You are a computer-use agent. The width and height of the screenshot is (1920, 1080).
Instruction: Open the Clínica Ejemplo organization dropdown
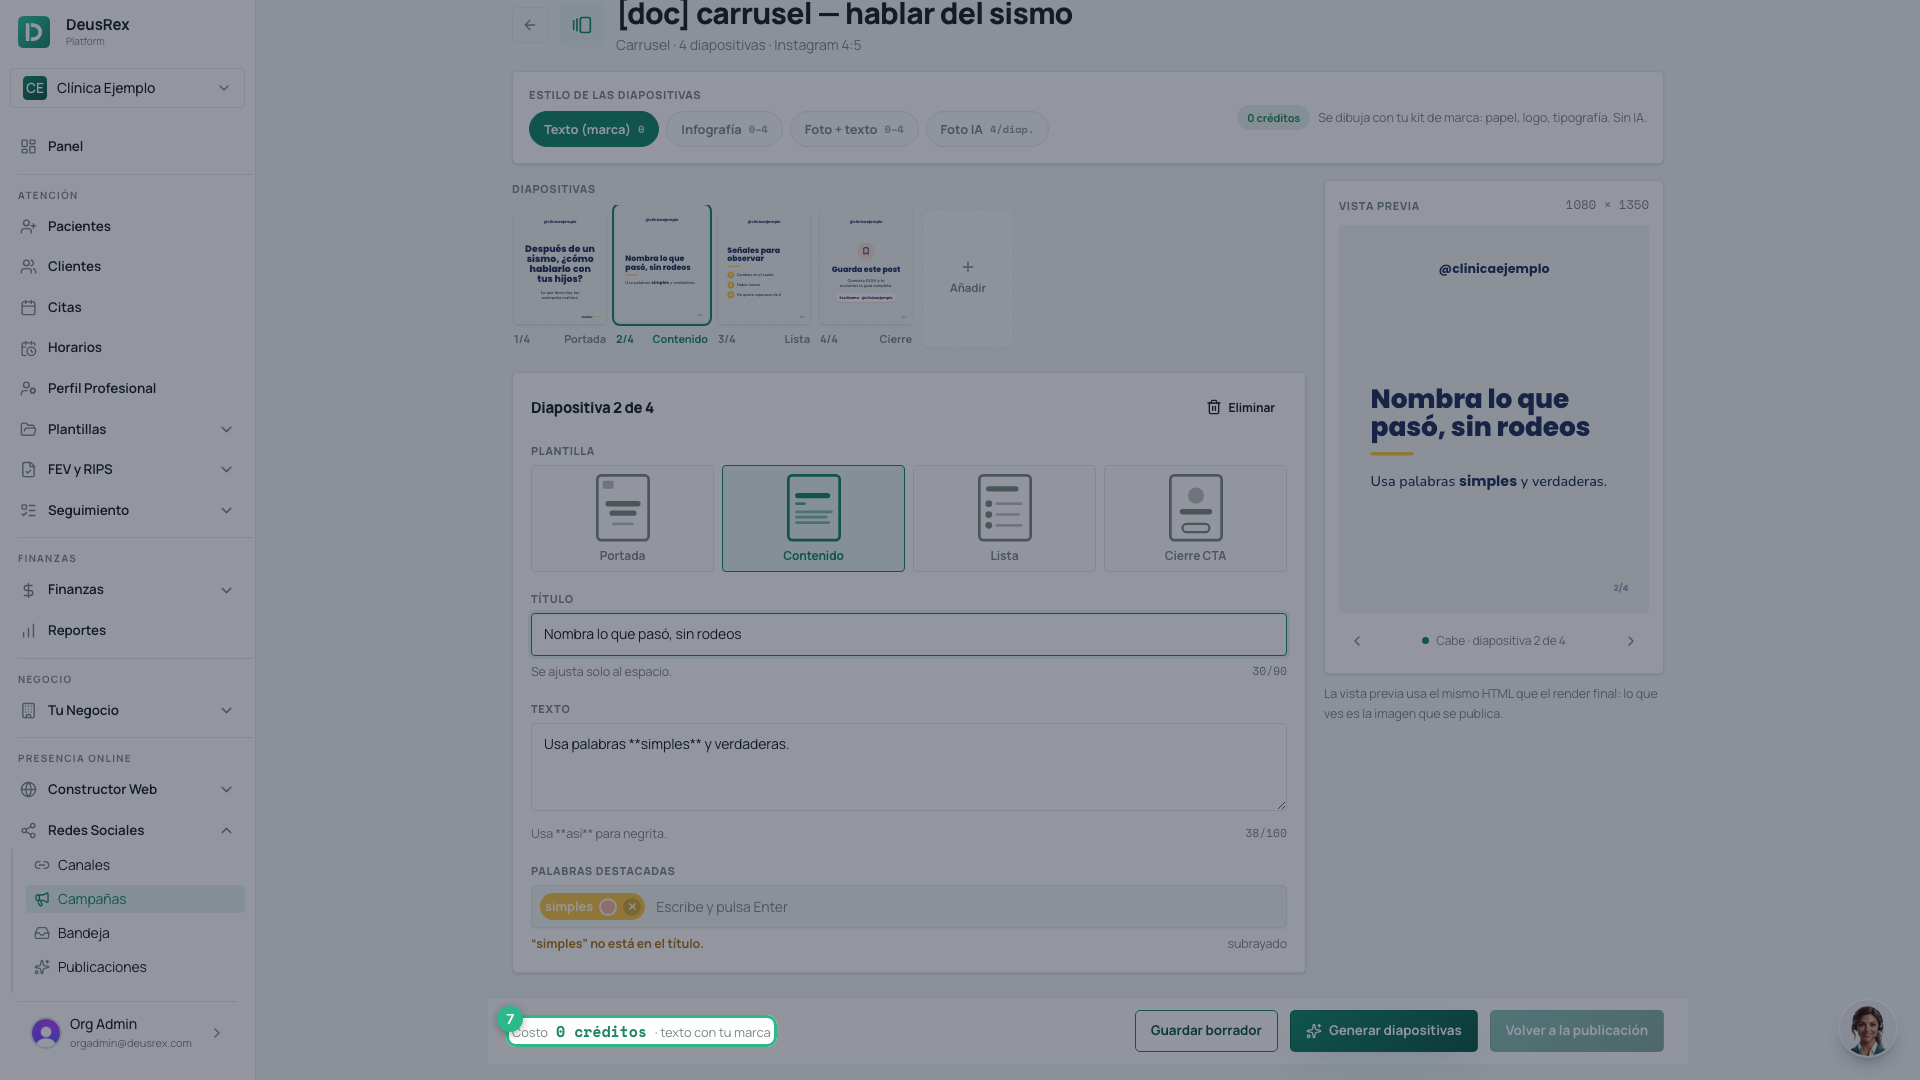point(127,88)
